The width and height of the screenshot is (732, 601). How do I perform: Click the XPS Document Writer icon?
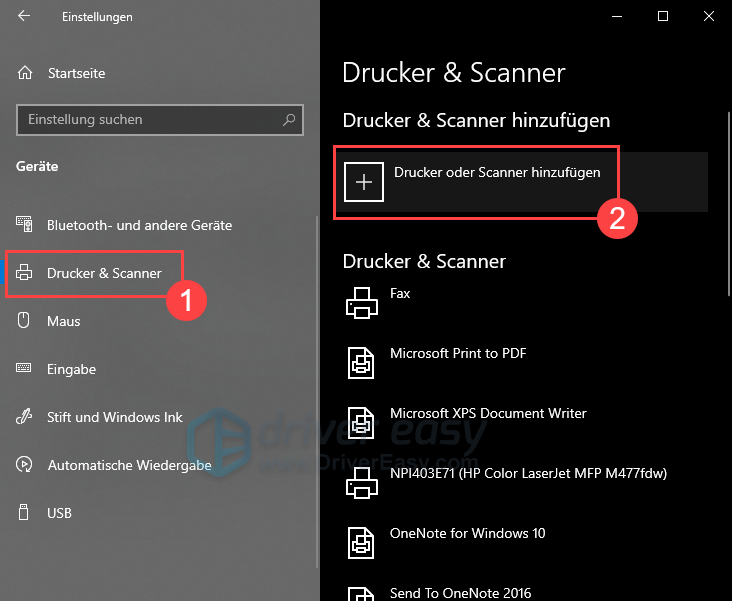(361, 423)
